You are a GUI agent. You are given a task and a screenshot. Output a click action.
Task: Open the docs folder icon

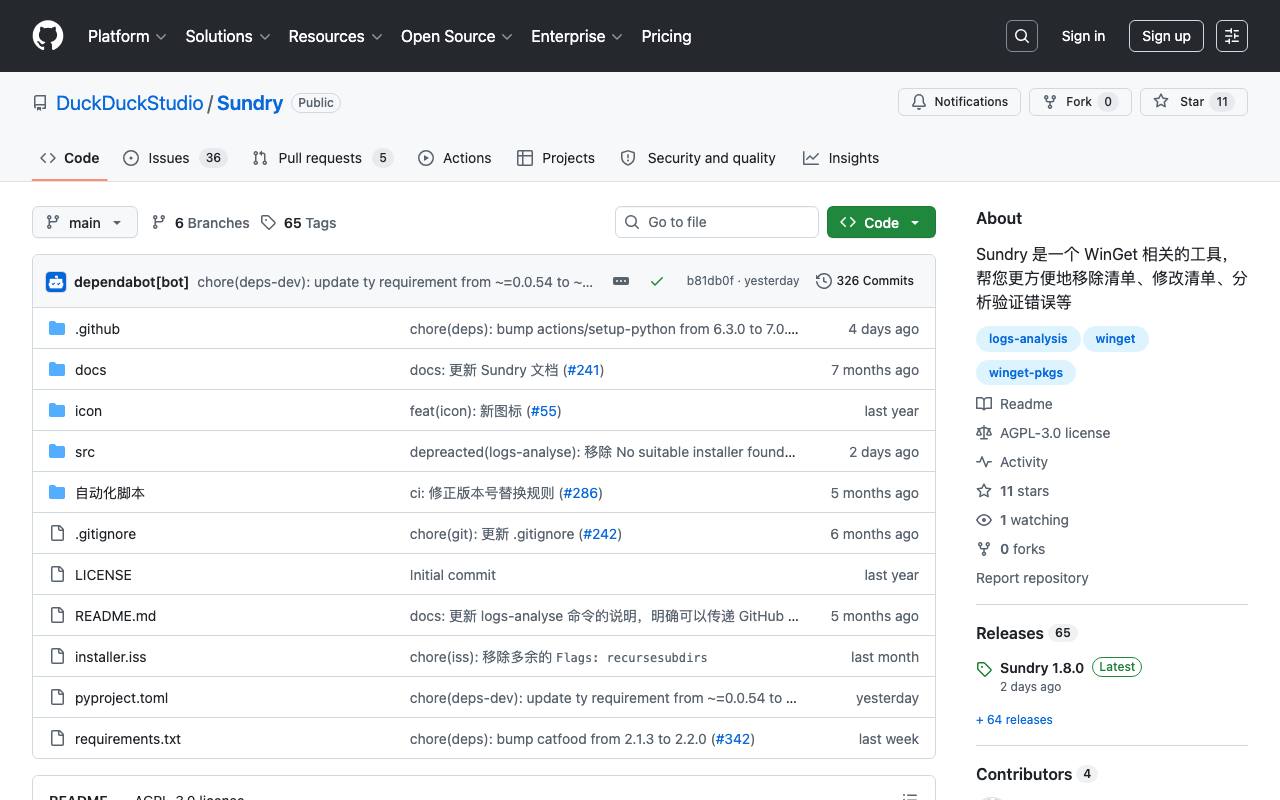click(x=57, y=370)
